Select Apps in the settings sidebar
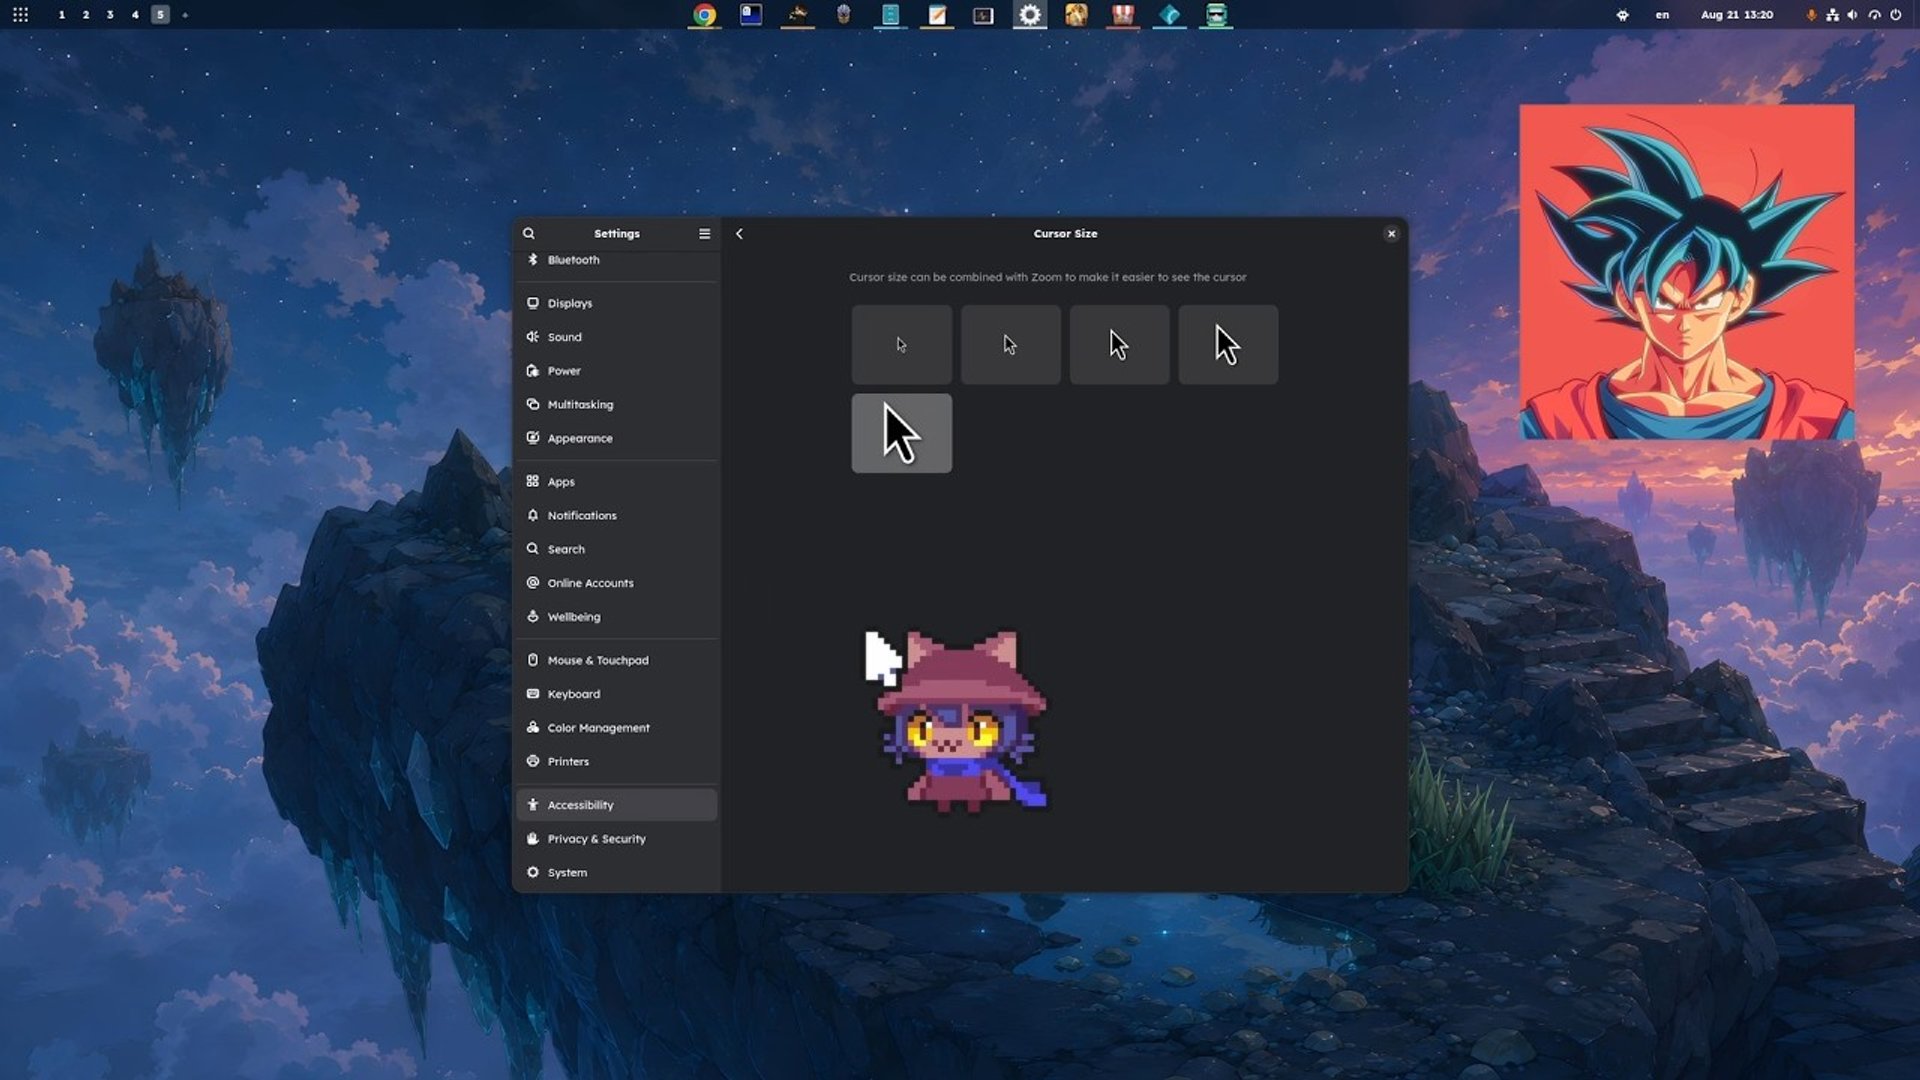Screen dimensions: 1920x1080 click(x=617, y=482)
